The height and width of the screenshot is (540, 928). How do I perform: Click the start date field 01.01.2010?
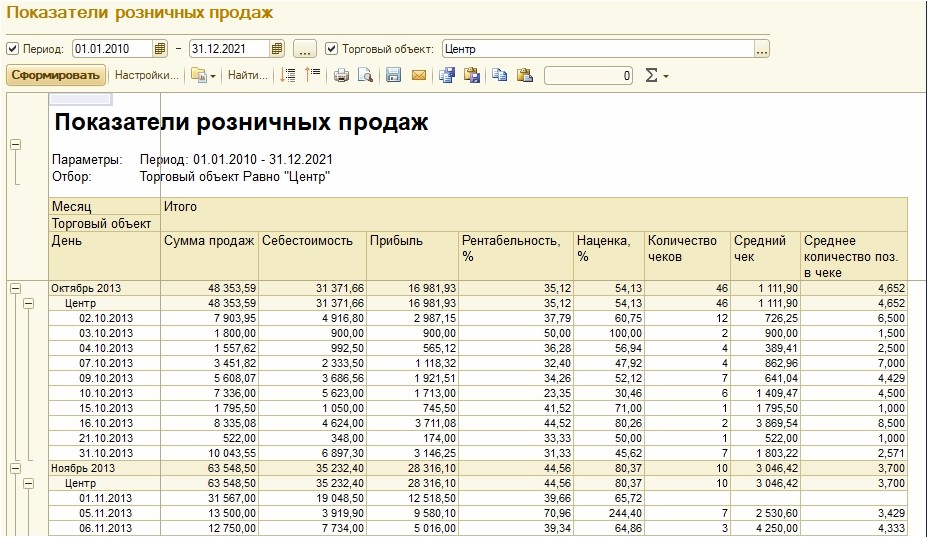113,49
